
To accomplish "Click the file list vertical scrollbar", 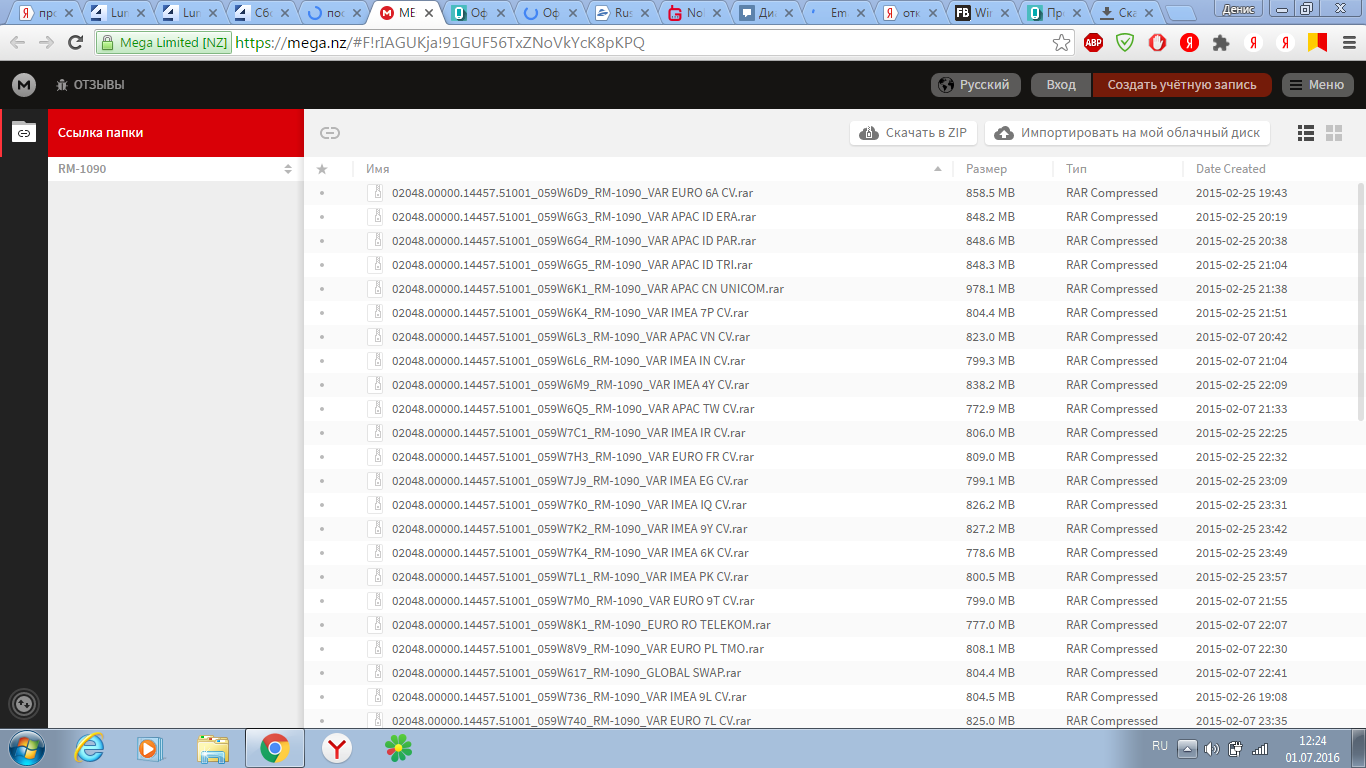I will click(1360, 300).
